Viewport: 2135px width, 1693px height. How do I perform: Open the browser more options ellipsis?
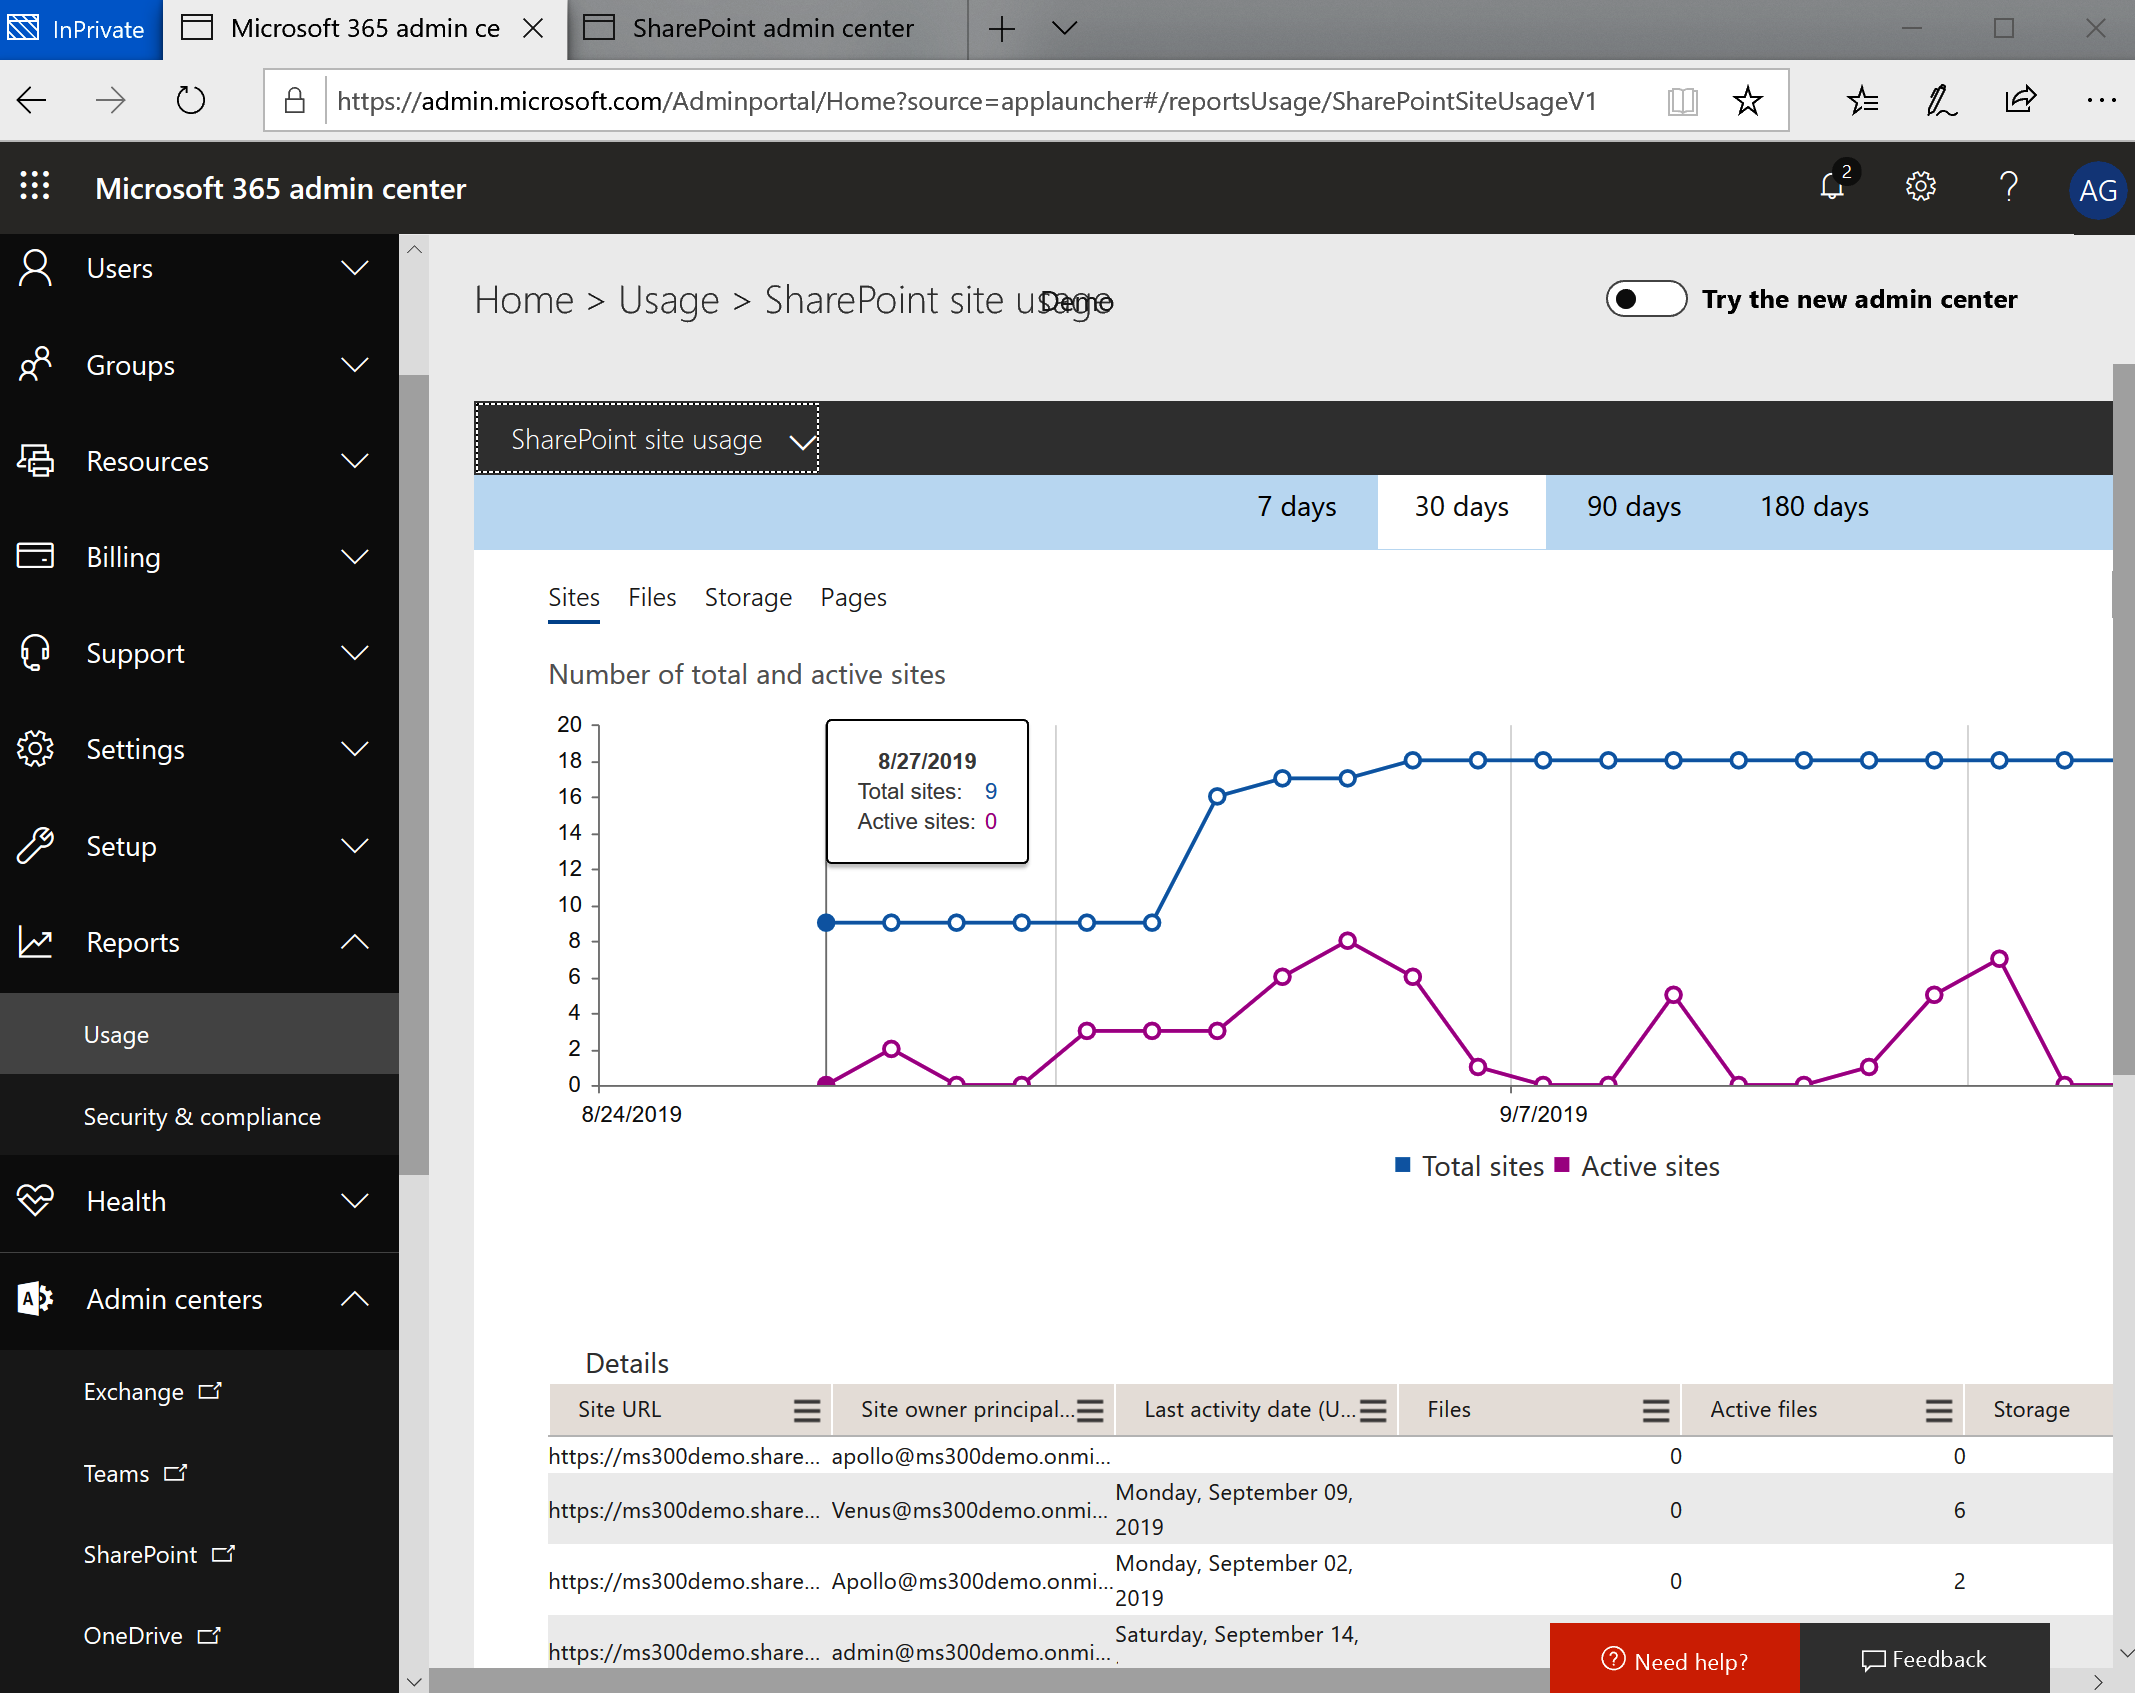tap(2102, 100)
